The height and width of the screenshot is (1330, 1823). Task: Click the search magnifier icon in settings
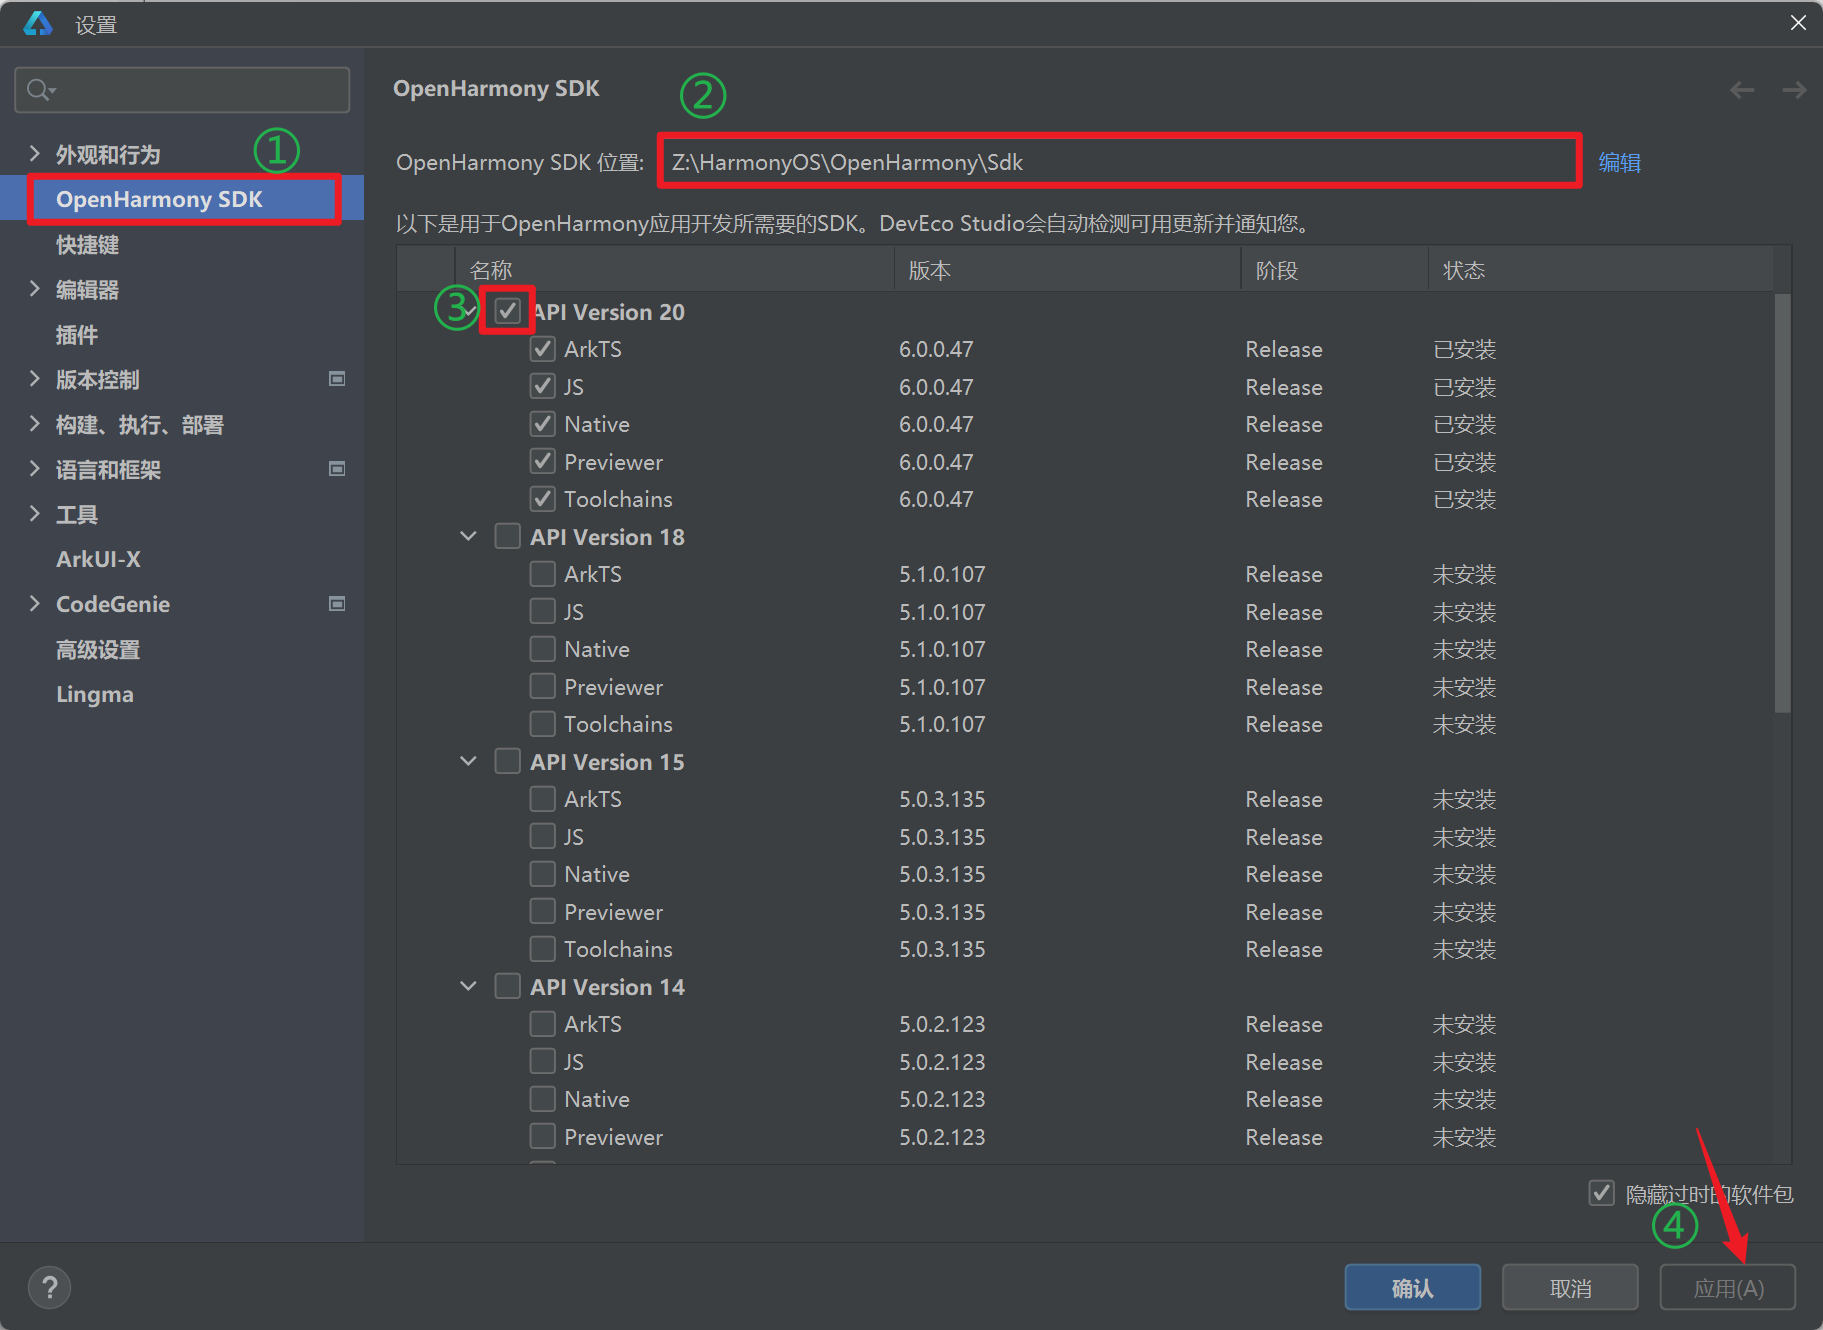coord(39,90)
